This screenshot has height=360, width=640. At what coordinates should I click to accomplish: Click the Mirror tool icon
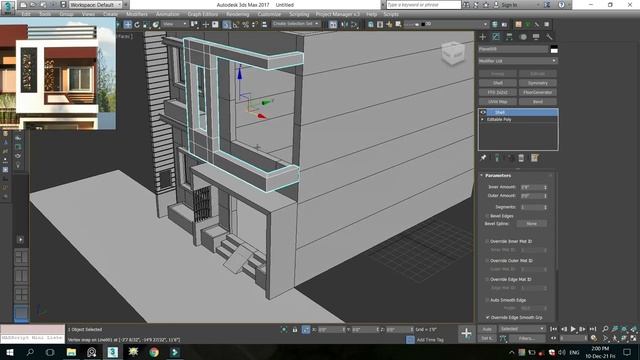coord(344,24)
